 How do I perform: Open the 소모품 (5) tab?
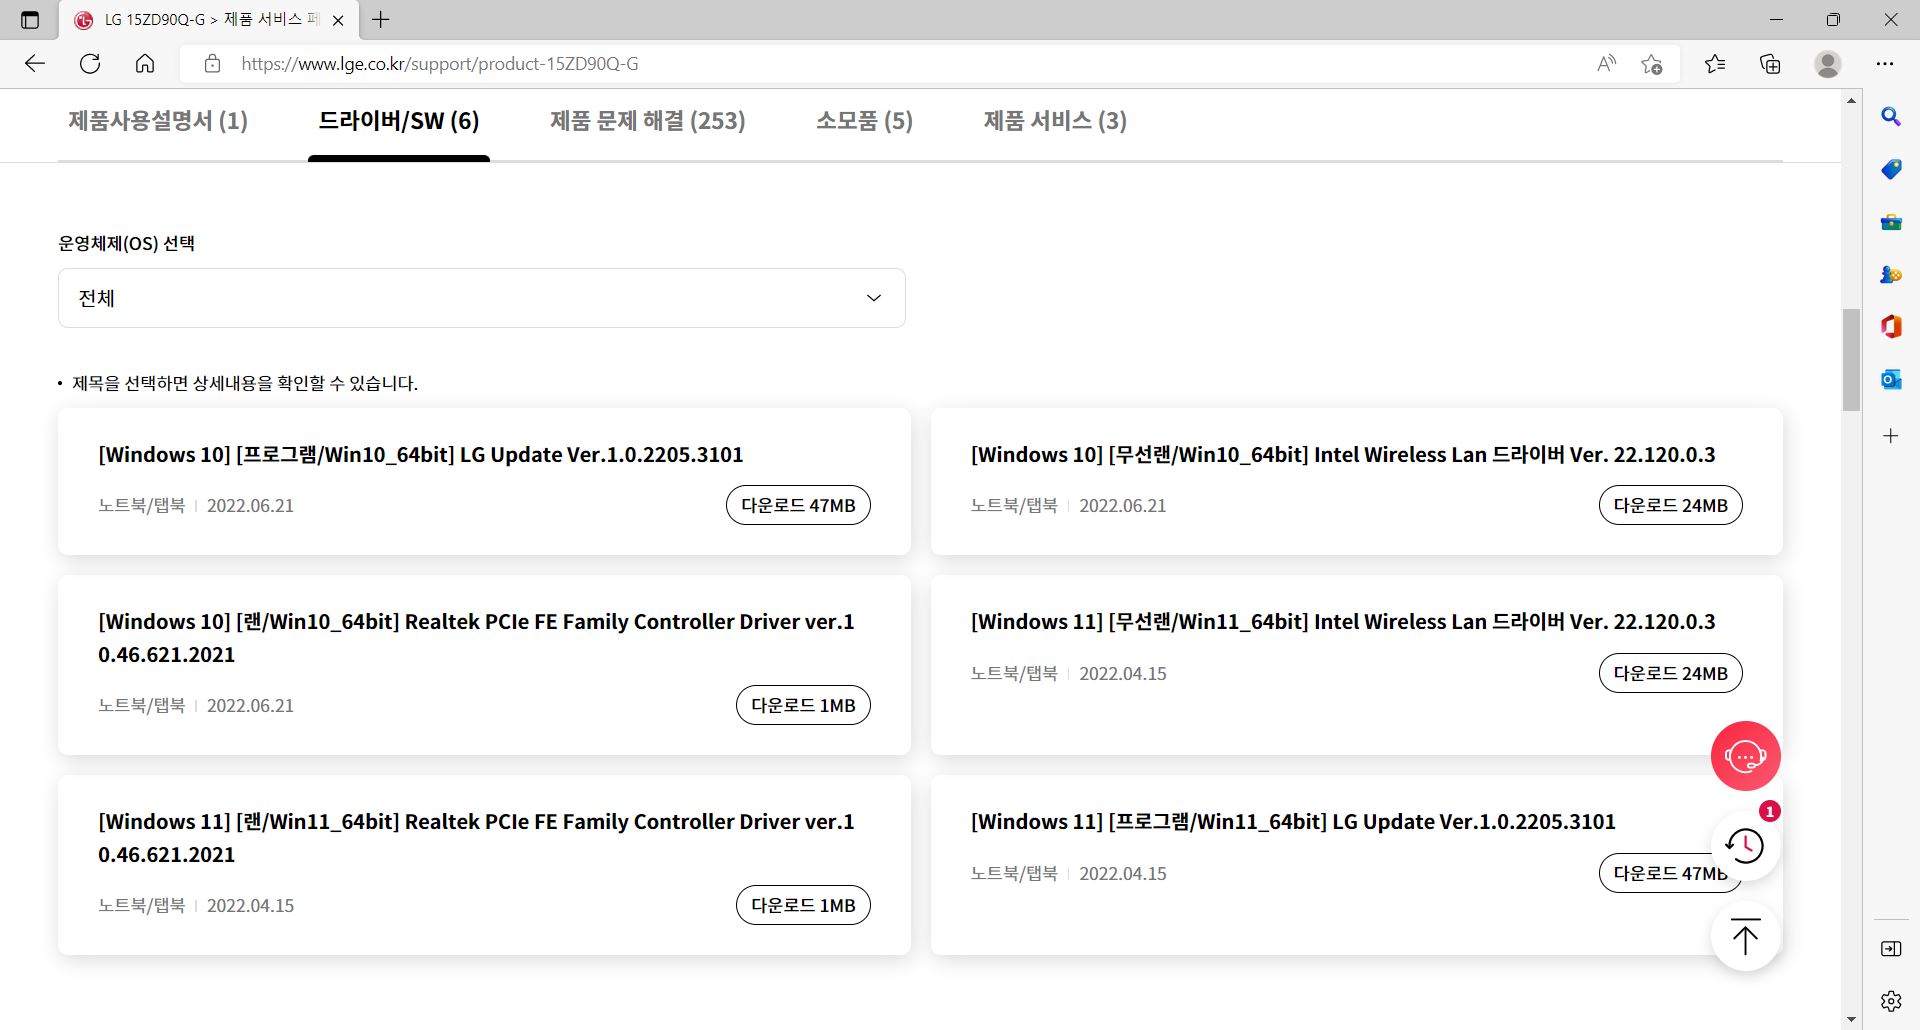pyautogui.click(x=865, y=121)
